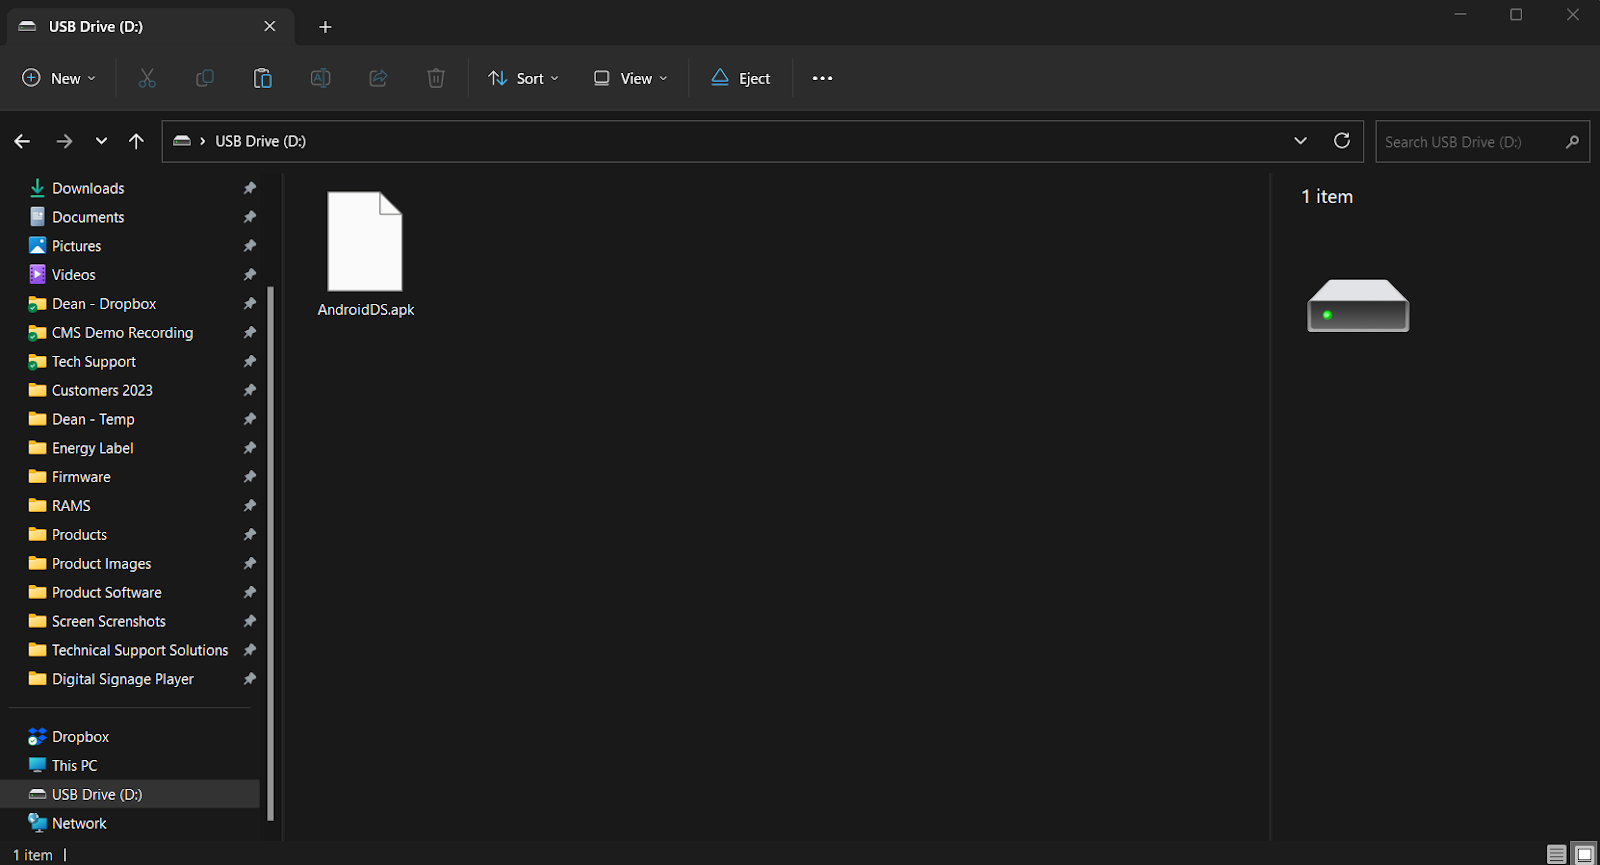The image size is (1600, 865).
Task: Switch to large icons view layout
Action: click(x=1584, y=854)
